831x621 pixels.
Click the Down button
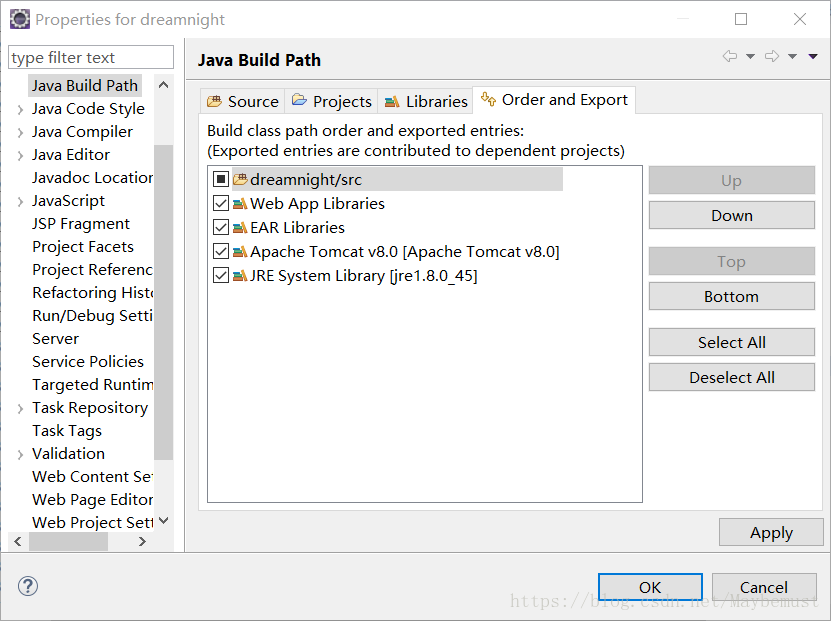pyautogui.click(x=732, y=215)
